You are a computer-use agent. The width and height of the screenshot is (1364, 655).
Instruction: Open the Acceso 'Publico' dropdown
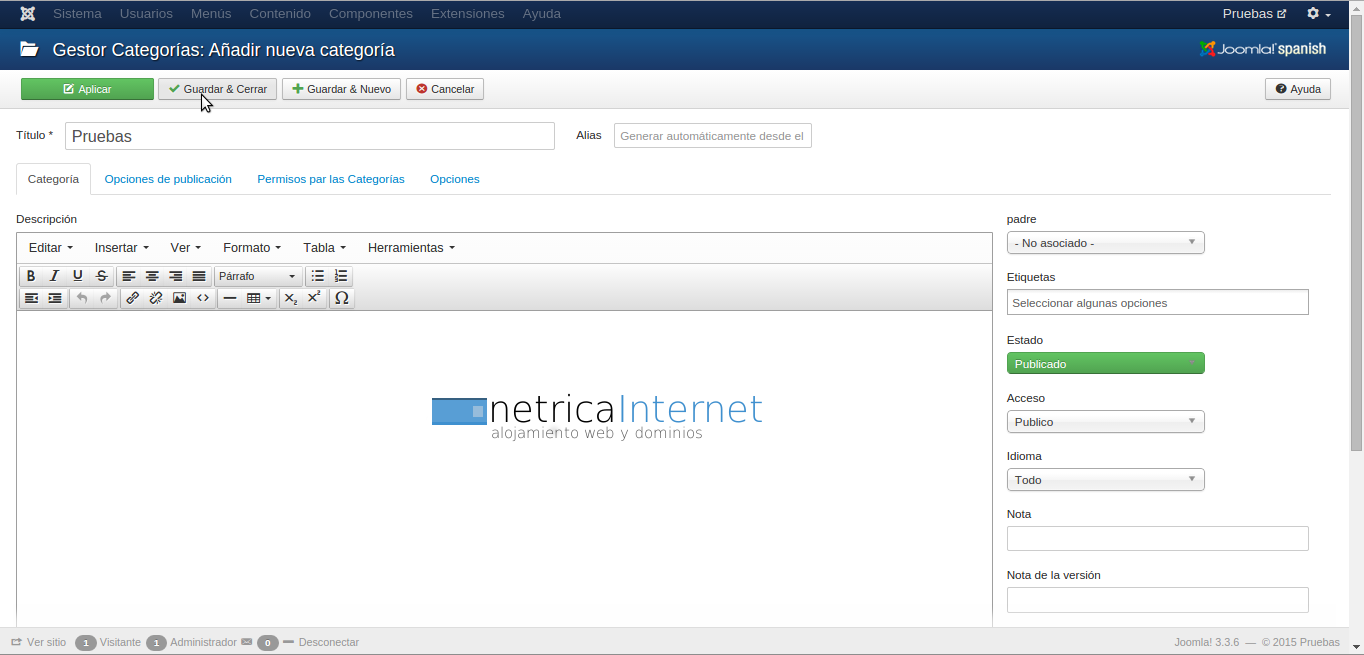click(1105, 422)
